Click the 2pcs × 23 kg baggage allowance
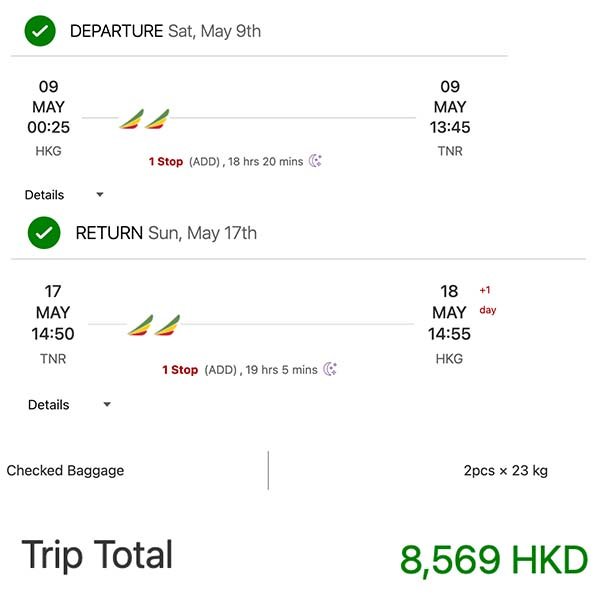Image resolution: width=600 pixels, height=600 pixels. click(505, 470)
